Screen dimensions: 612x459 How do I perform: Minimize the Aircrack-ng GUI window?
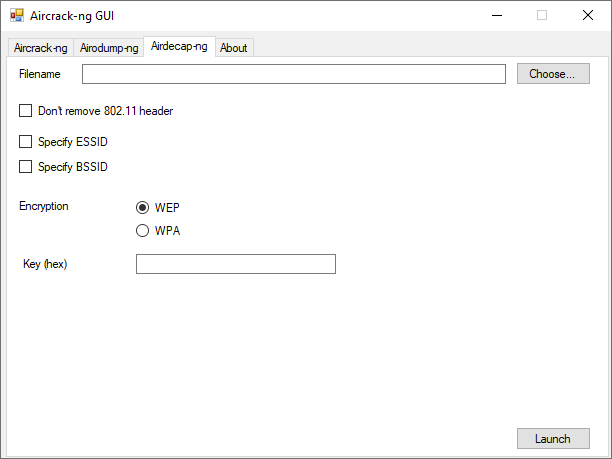(x=497, y=16)
